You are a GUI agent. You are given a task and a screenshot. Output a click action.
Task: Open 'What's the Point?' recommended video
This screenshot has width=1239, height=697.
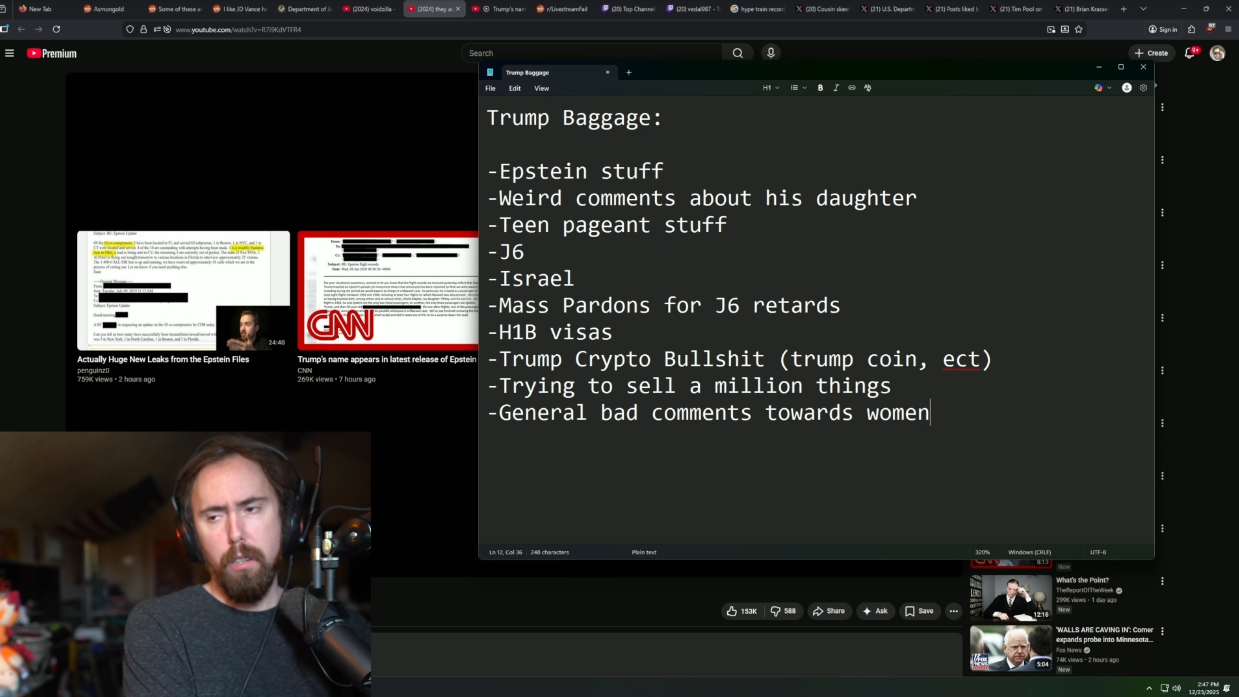pyautogui.click(x=1082, y=580)
